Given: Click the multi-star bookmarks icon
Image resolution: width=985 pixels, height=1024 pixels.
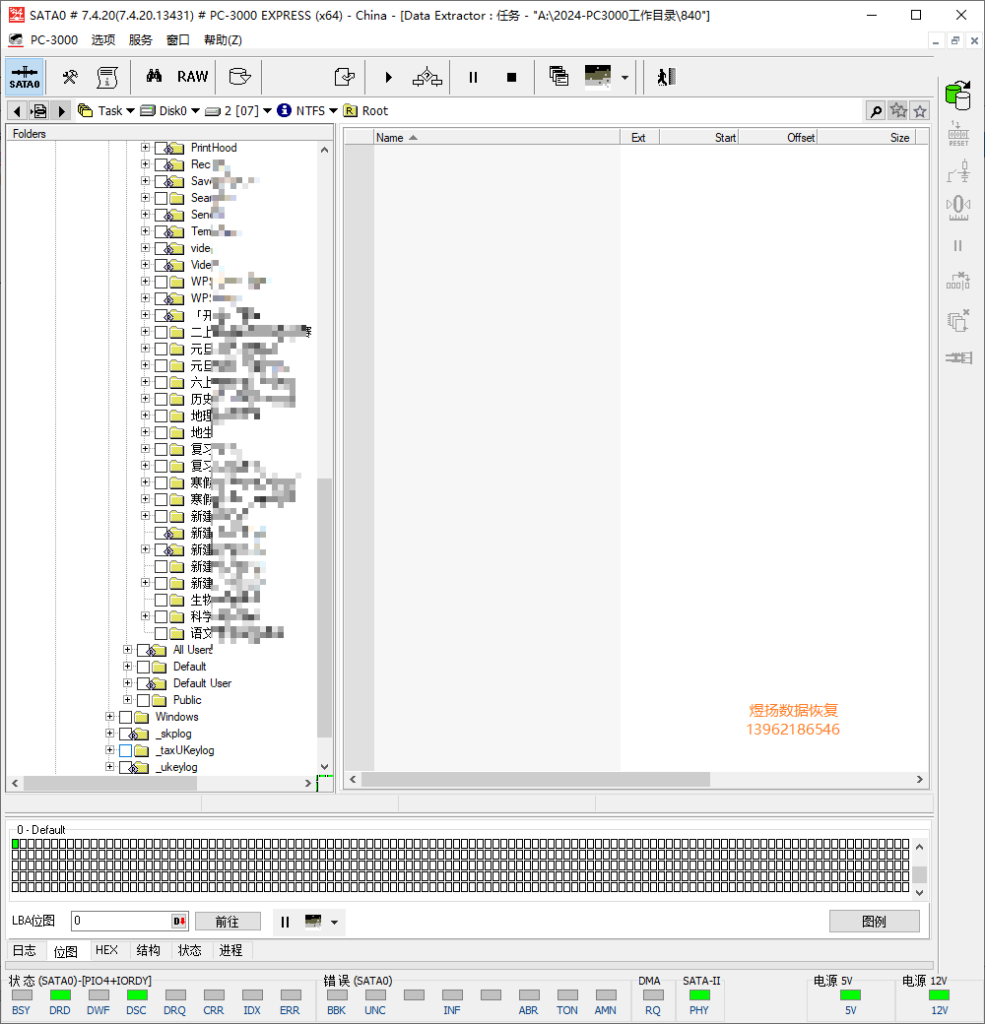Looking at the screenshot, I should point(899,111).
